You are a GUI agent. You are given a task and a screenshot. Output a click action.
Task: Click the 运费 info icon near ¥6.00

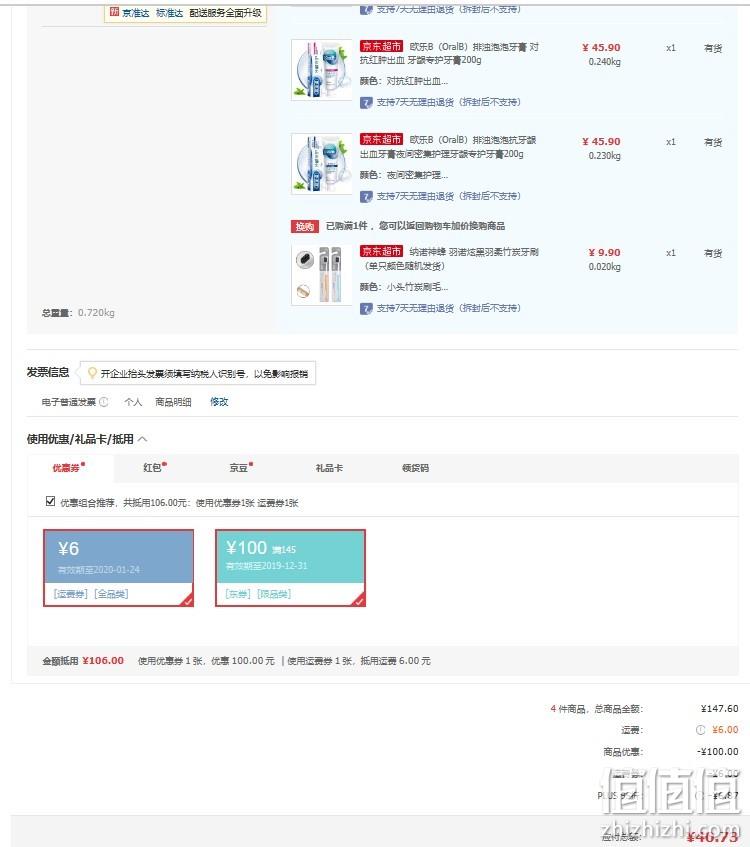coord(700,730)
